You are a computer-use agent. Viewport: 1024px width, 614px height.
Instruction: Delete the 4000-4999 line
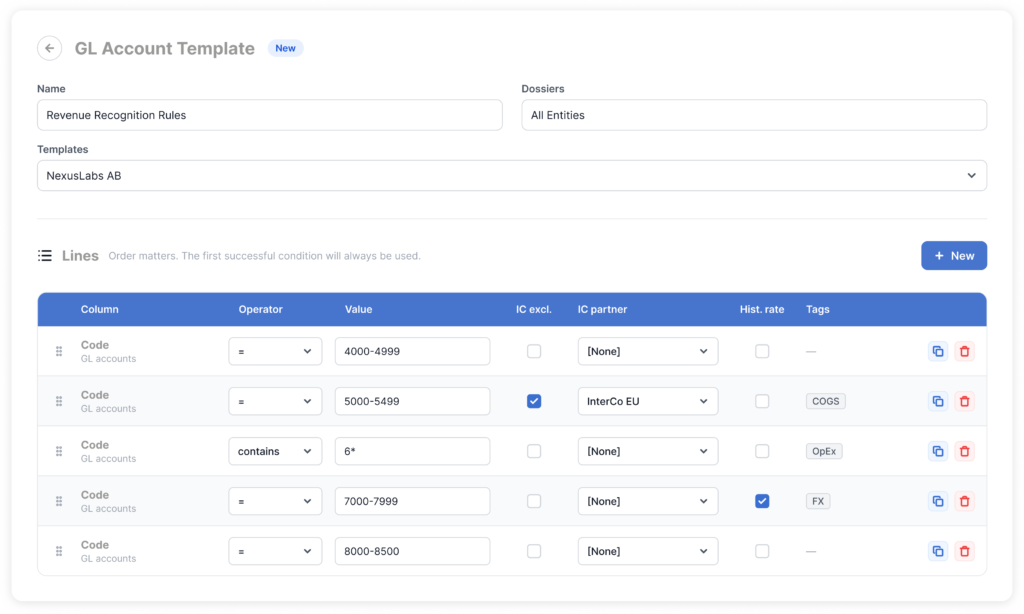pyautogui.click(x=965, y=351)
